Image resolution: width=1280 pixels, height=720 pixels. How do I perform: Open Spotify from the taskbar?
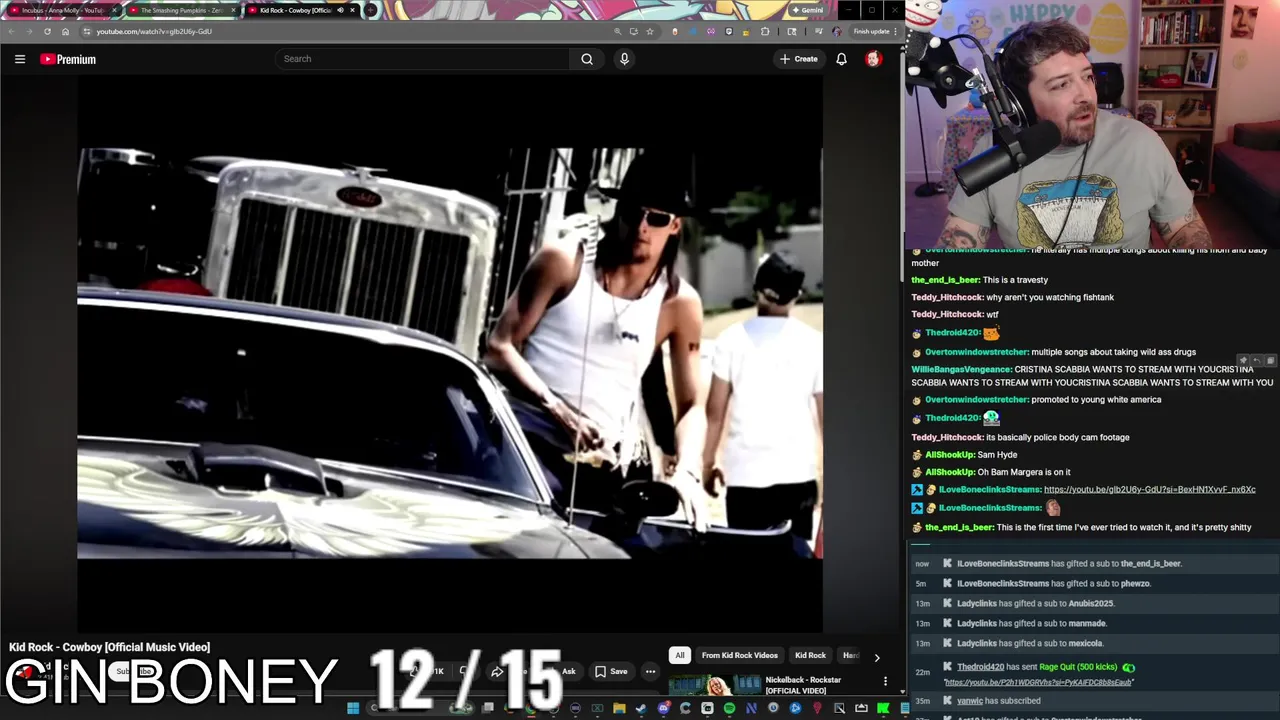(x=729, y=709)
